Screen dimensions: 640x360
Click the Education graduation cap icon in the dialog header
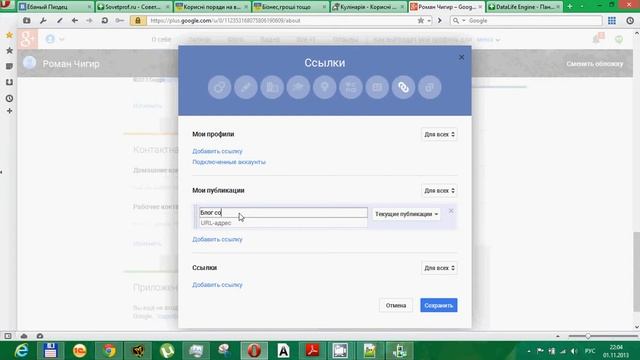(x=298, y=87)
